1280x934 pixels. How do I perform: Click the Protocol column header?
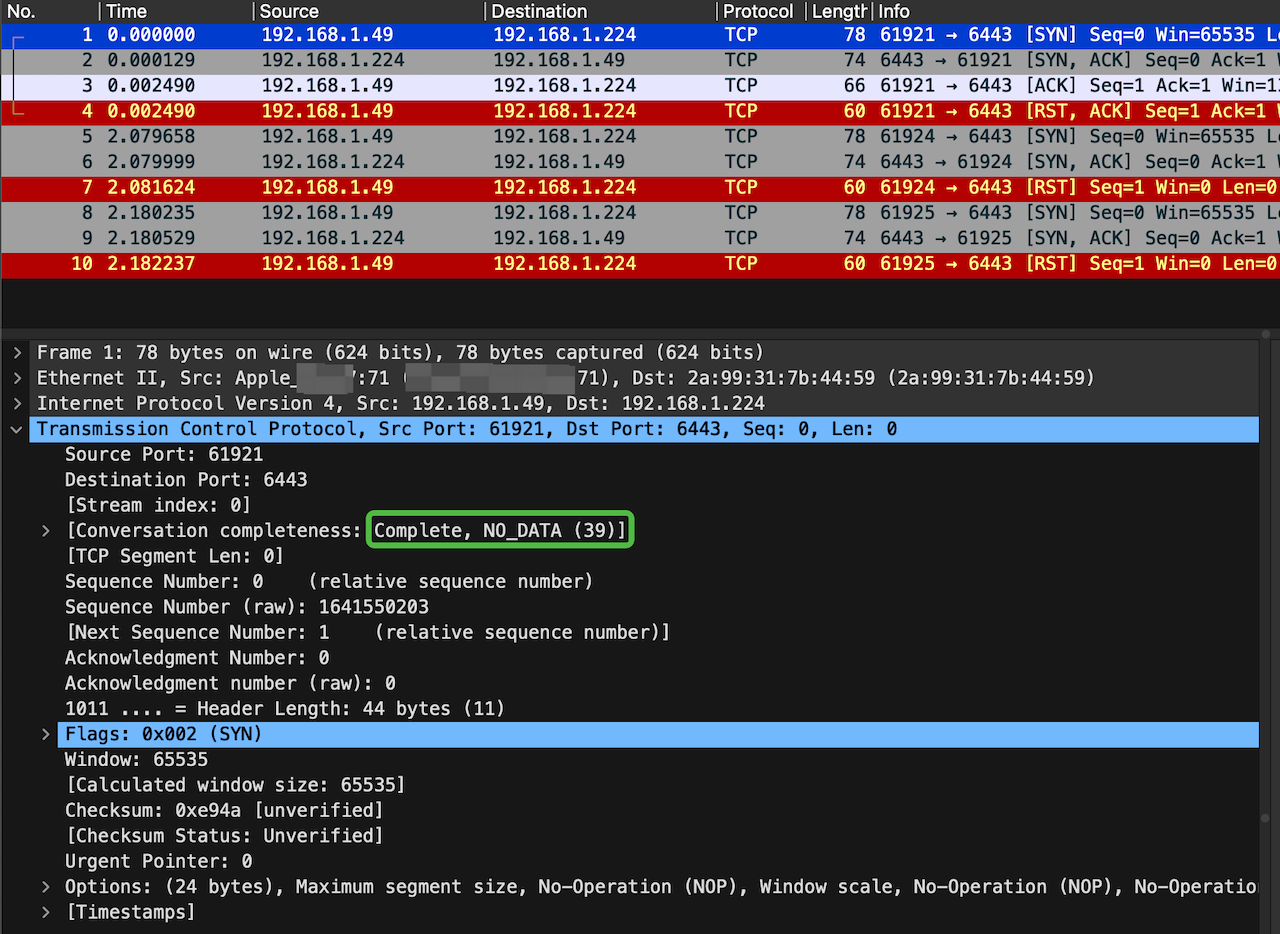[x=757, y=12]
